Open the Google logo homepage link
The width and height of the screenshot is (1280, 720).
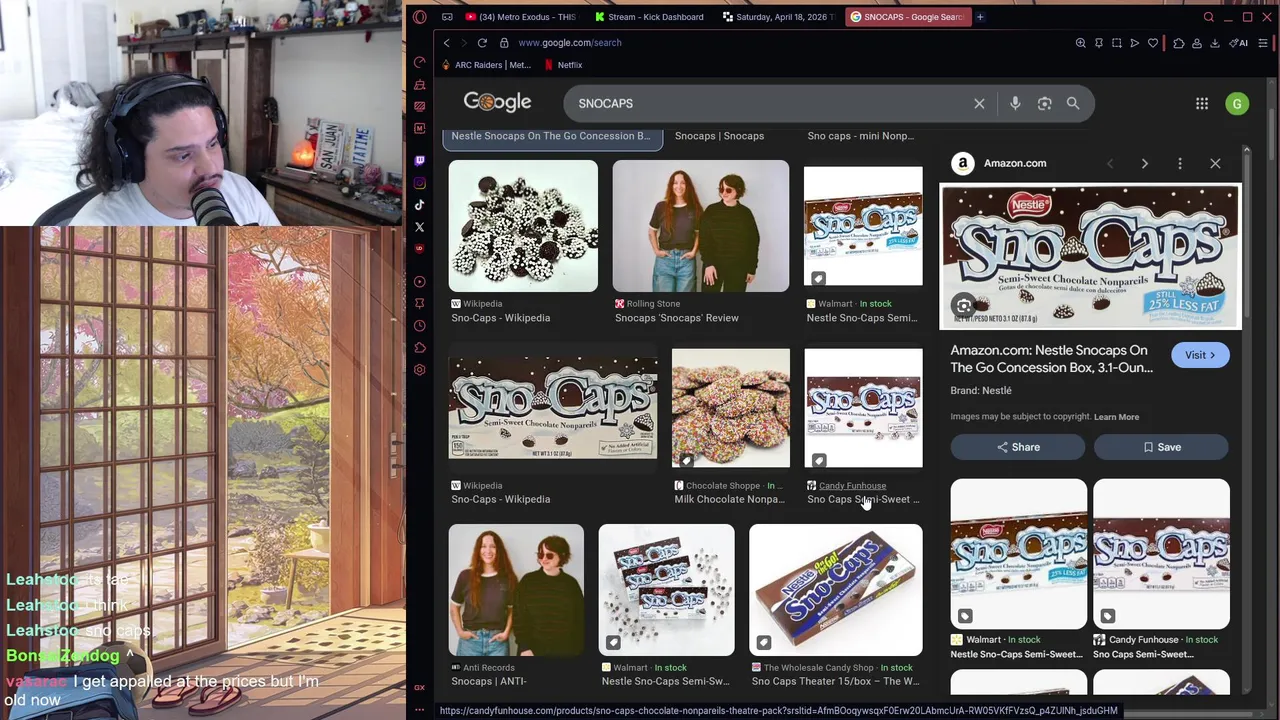(497, 102)
